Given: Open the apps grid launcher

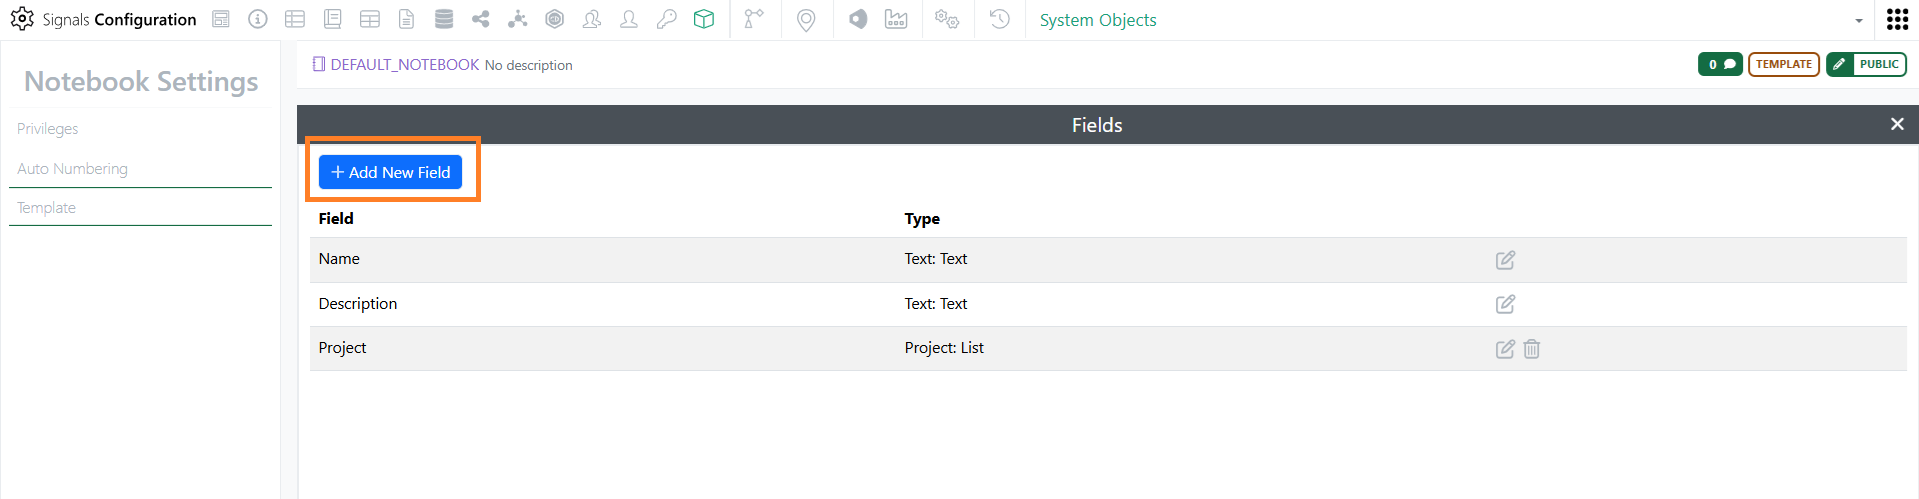Looking at the screenshot, I should (1897, 19).
